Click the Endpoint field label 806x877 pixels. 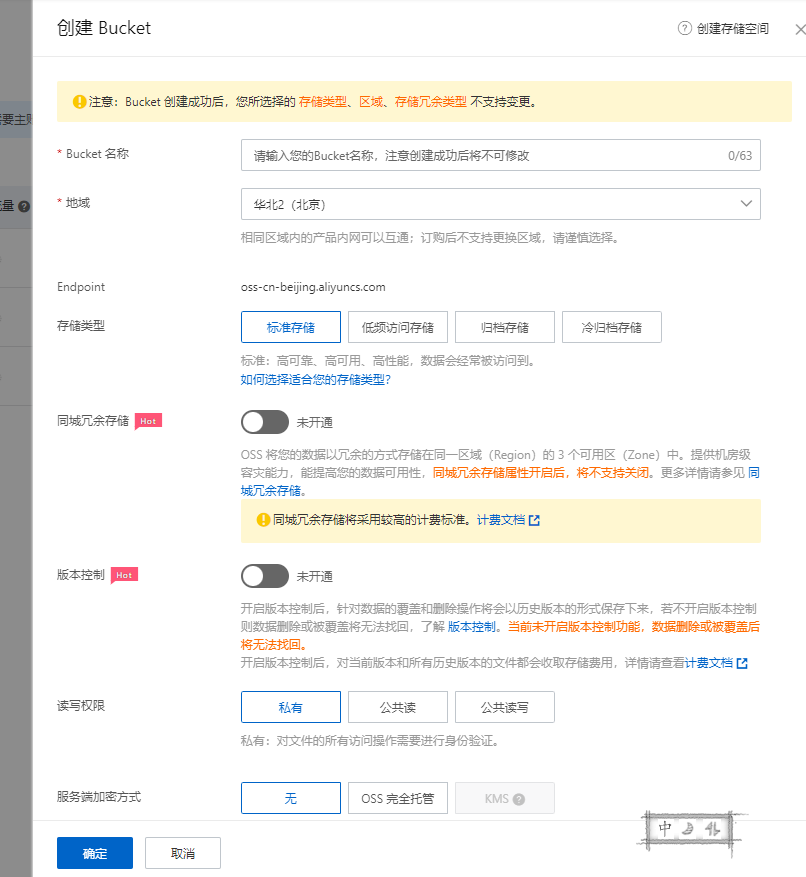[x=81, y=287]
